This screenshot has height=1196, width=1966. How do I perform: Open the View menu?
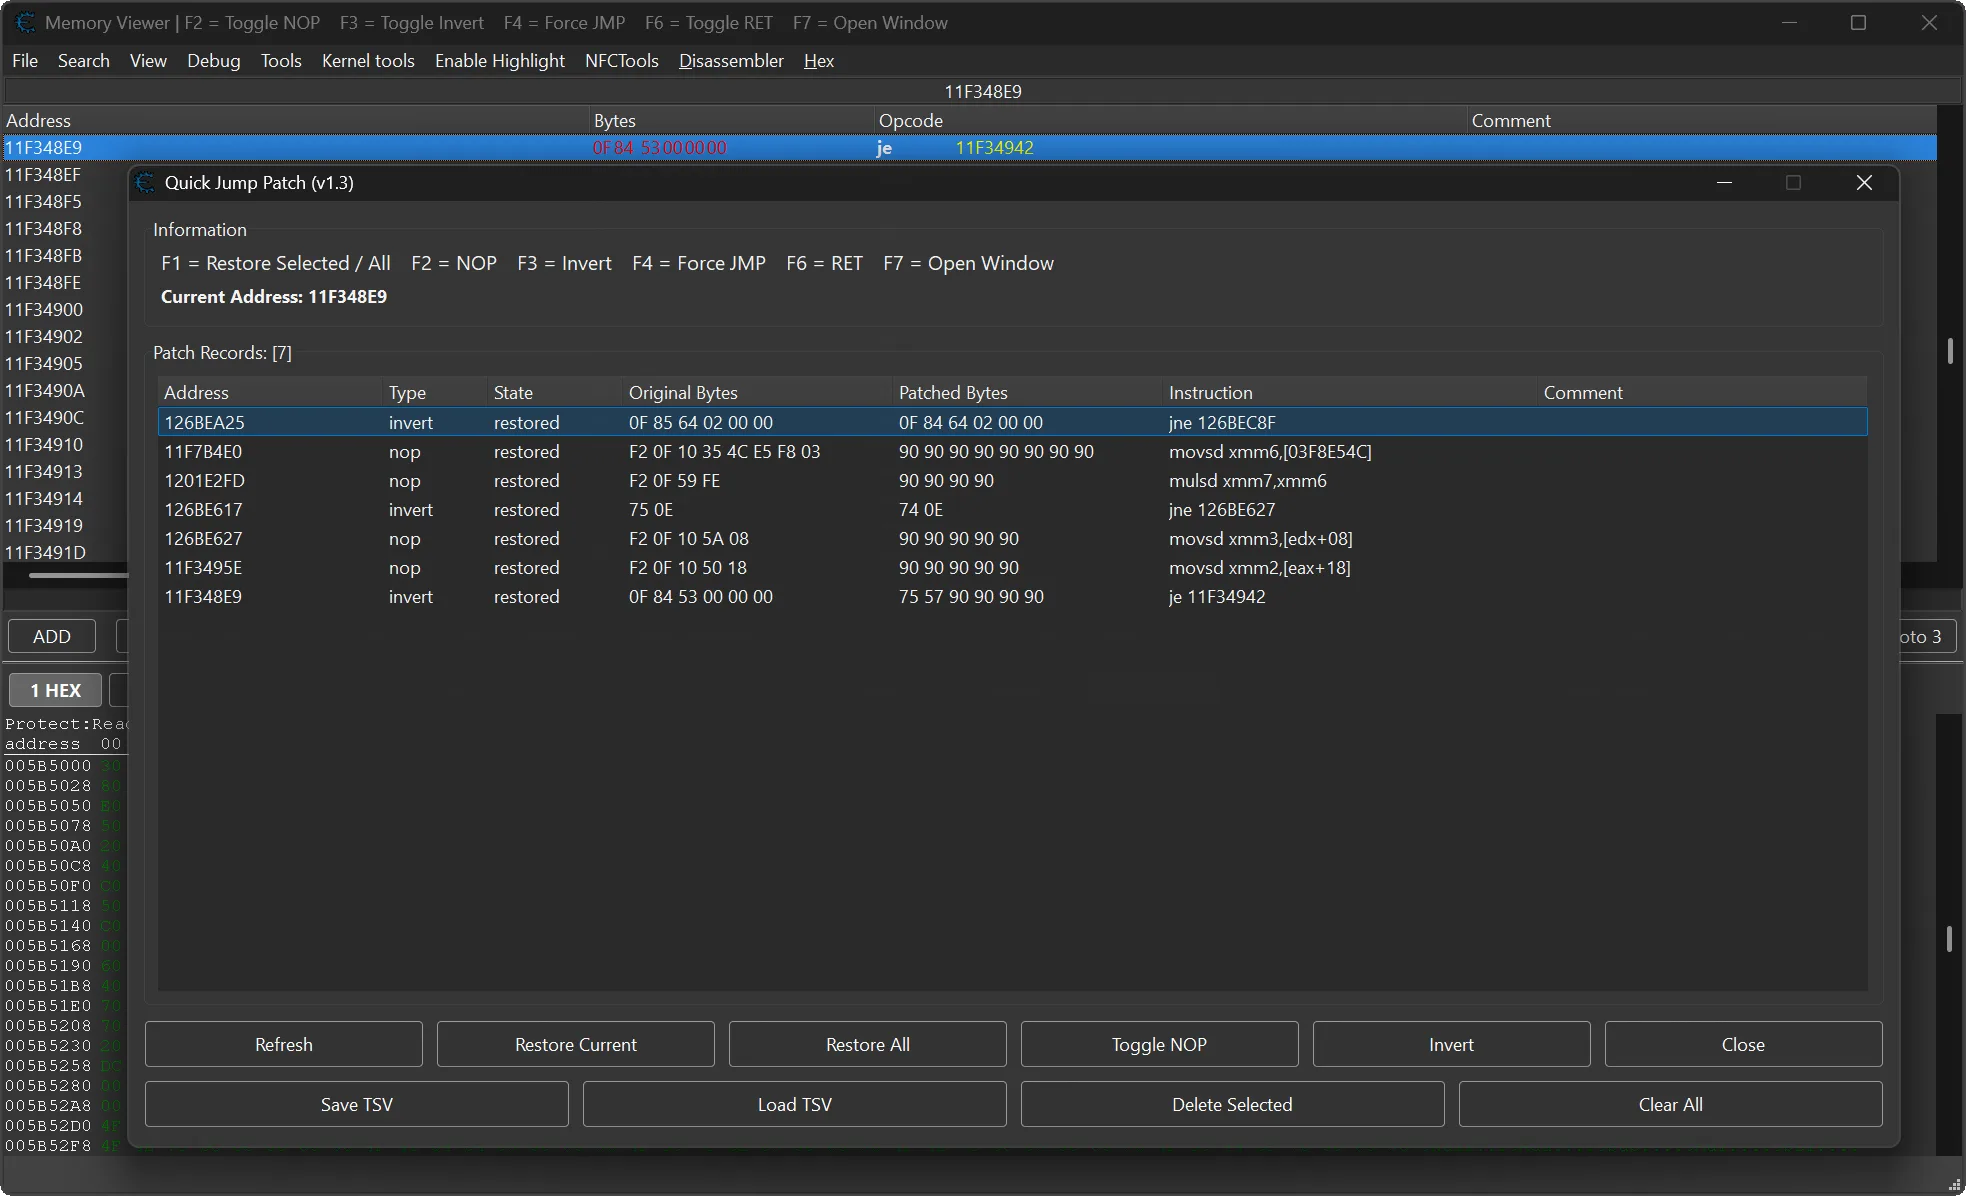point(148,60)
